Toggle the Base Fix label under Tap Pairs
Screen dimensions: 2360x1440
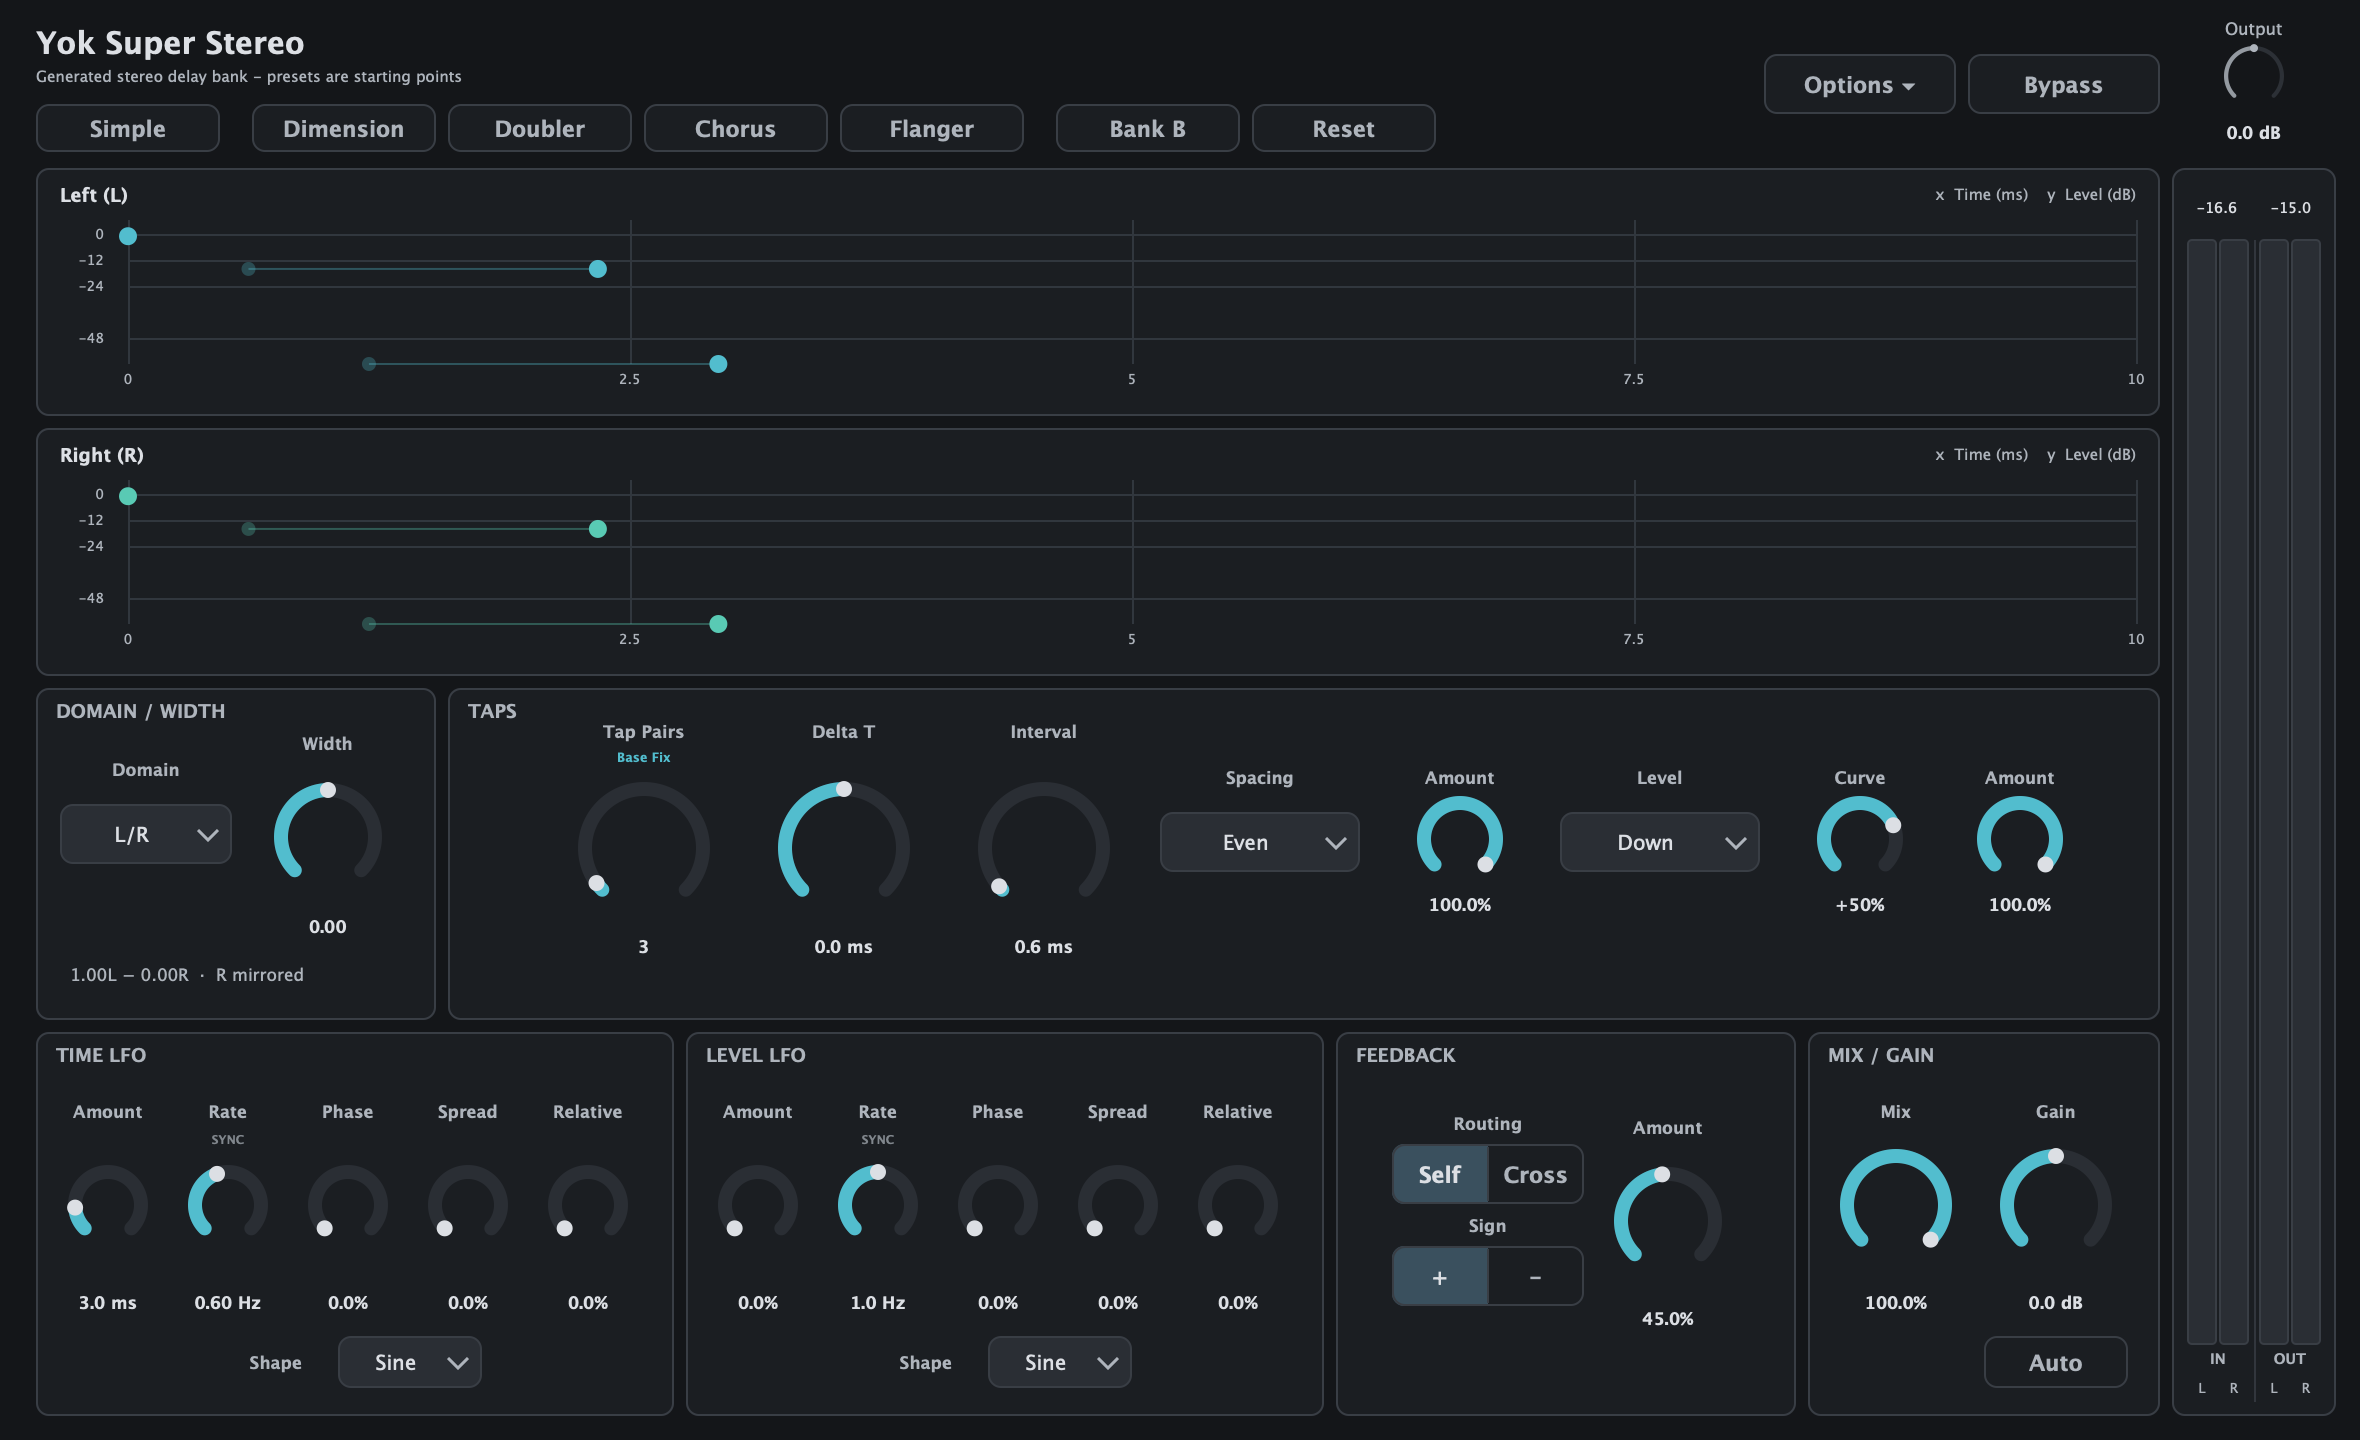click(644, 758)
